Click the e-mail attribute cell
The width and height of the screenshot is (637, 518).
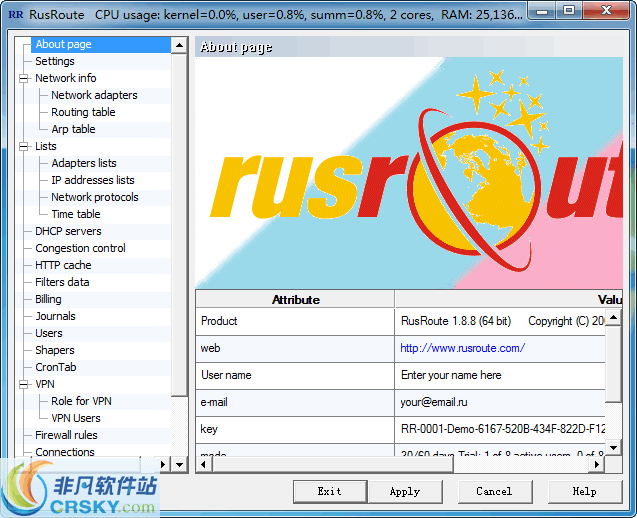pos(295,402)
